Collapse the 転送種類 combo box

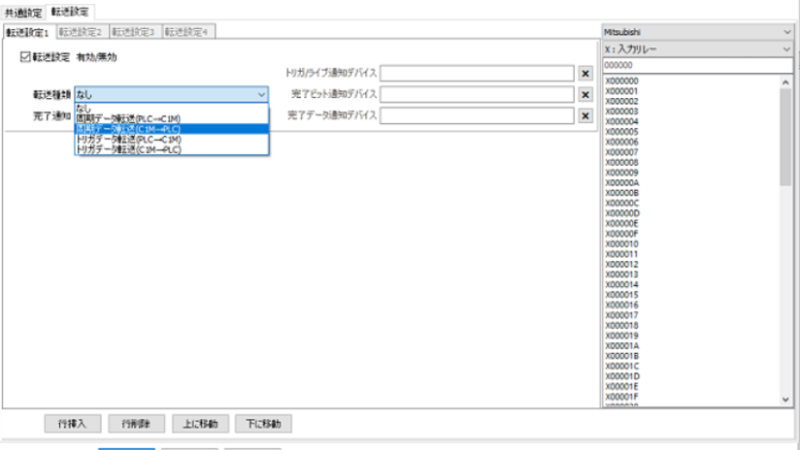point(262,94)
